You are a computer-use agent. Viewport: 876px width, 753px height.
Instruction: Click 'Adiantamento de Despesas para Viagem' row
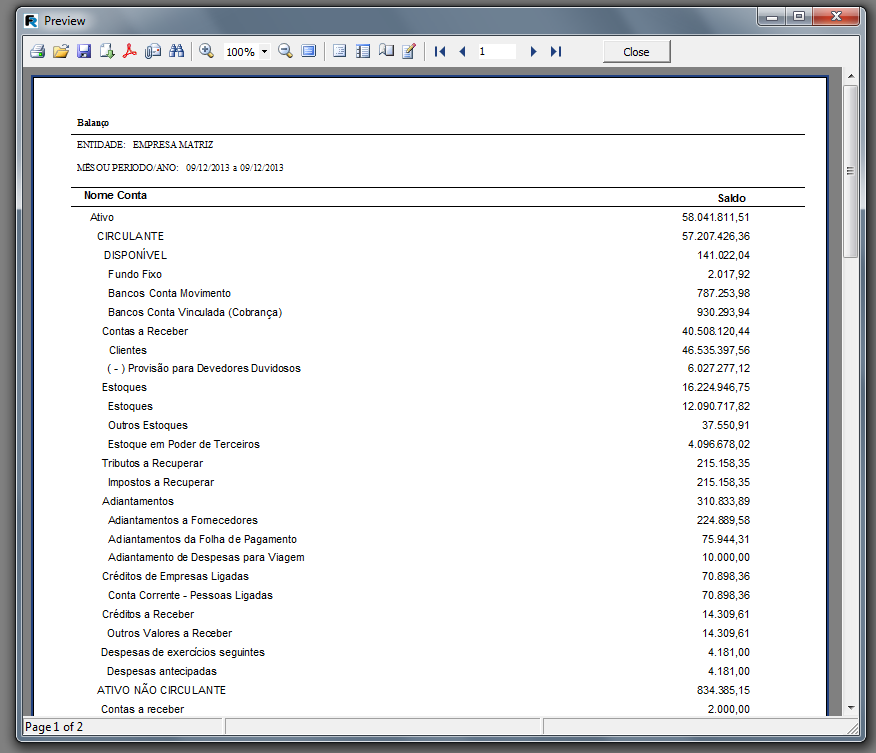(206, 557)
